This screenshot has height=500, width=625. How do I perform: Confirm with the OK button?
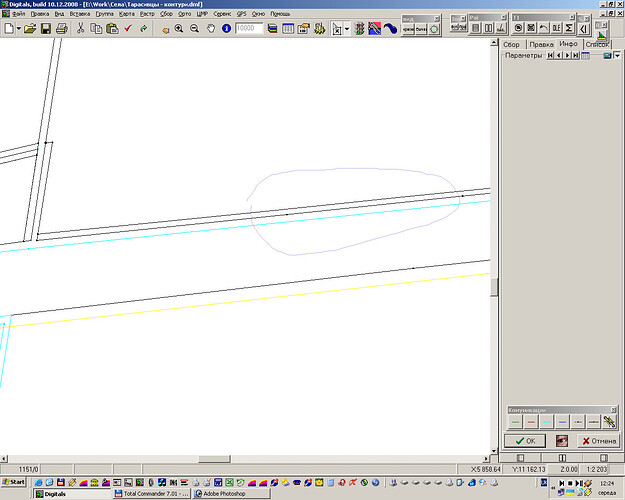(525, 441)
